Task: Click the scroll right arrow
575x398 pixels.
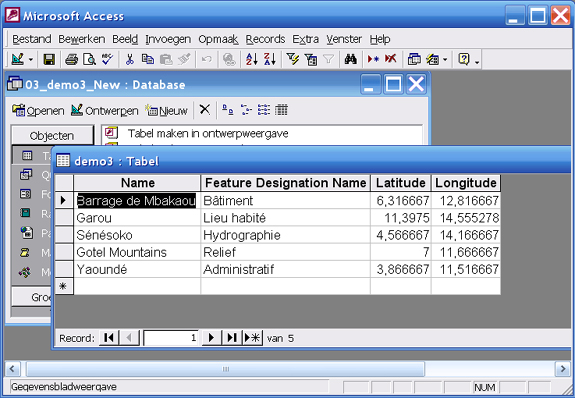Action: click(x=563, y=369)
